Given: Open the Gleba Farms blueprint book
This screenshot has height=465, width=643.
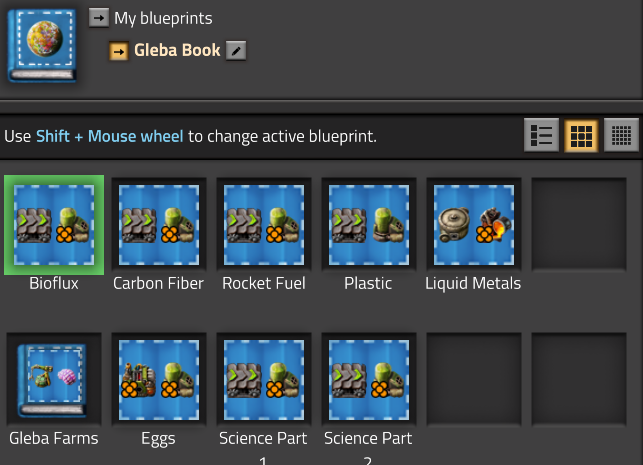Looking at the screenshot, I should pos(54,380).
